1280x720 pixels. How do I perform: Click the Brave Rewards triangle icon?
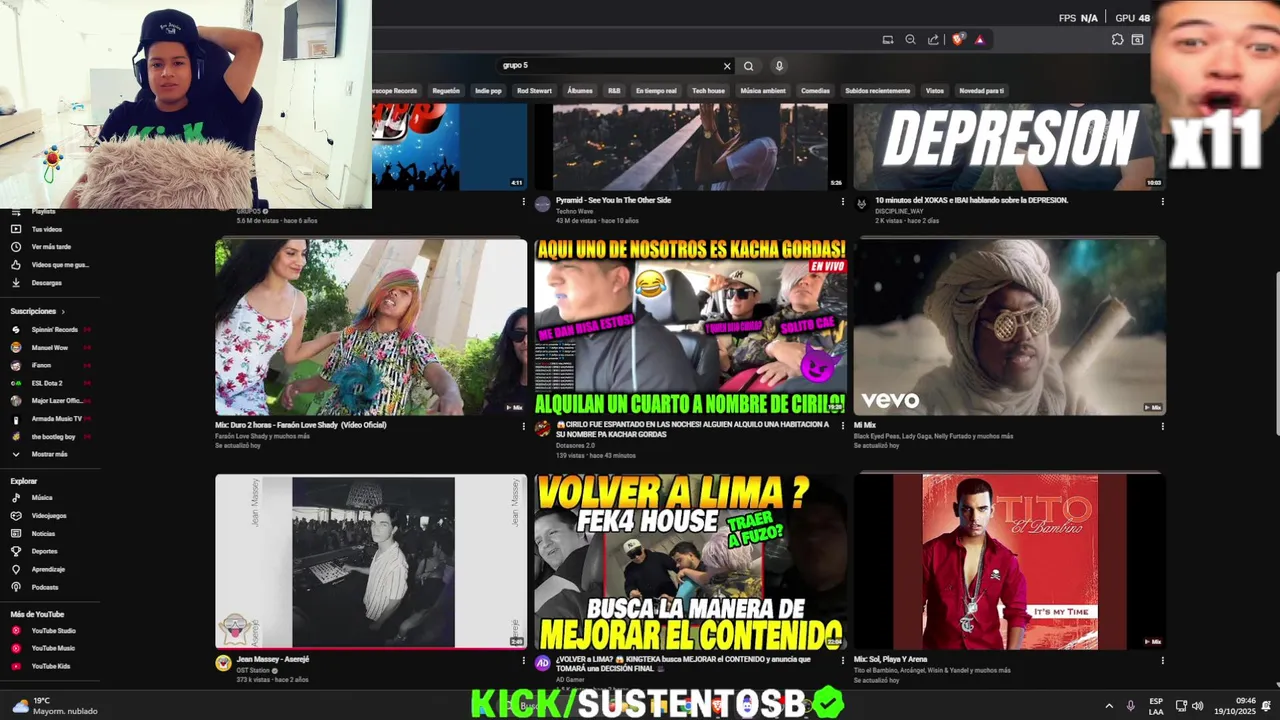[x=979, y=40]
